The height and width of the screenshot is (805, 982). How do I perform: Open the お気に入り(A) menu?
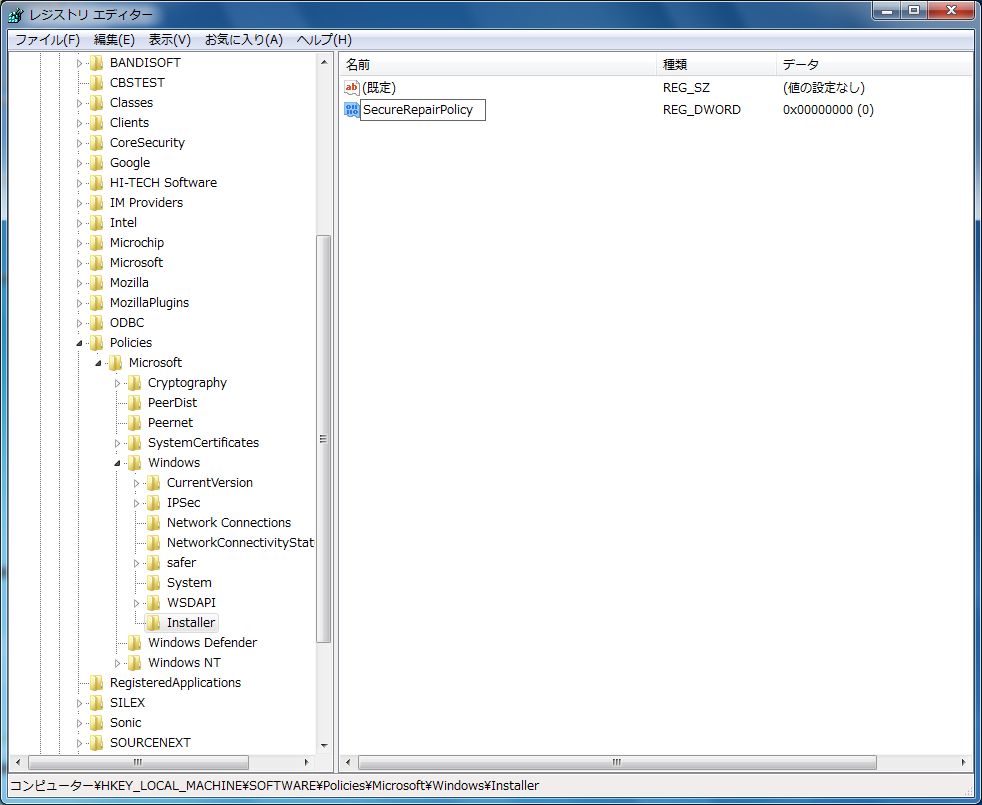coord(244,39)
